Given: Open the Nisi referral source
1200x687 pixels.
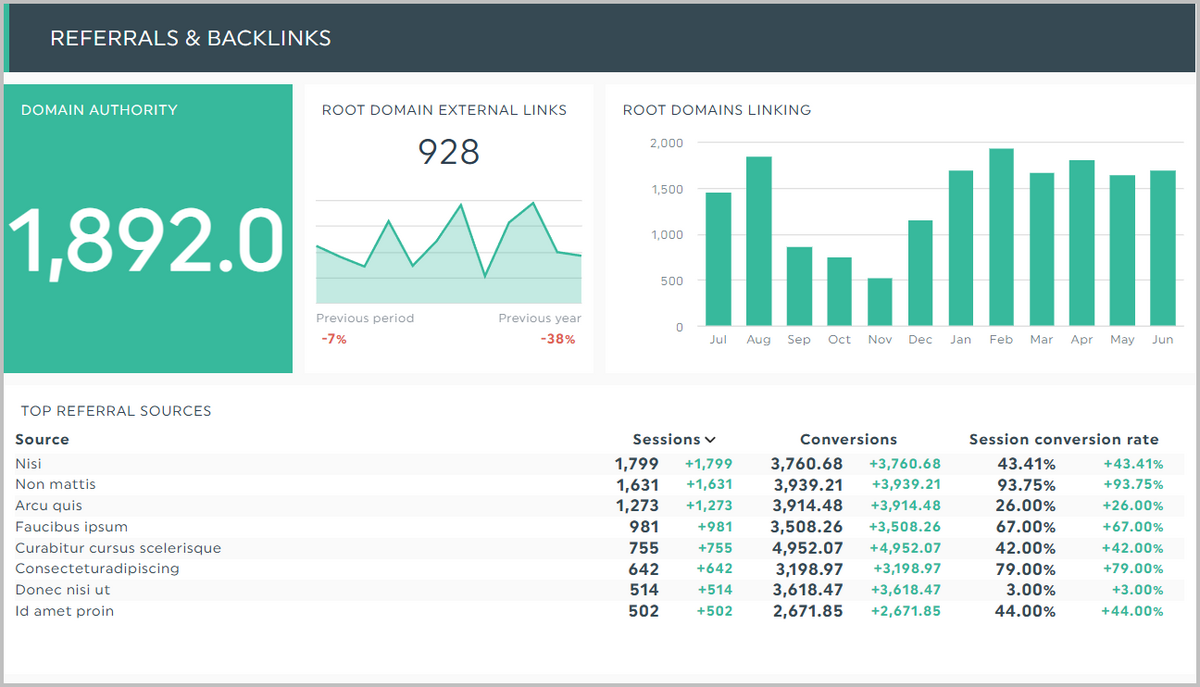Looking at the screenshot, I should pyautogui.click(x=28, y=463).
